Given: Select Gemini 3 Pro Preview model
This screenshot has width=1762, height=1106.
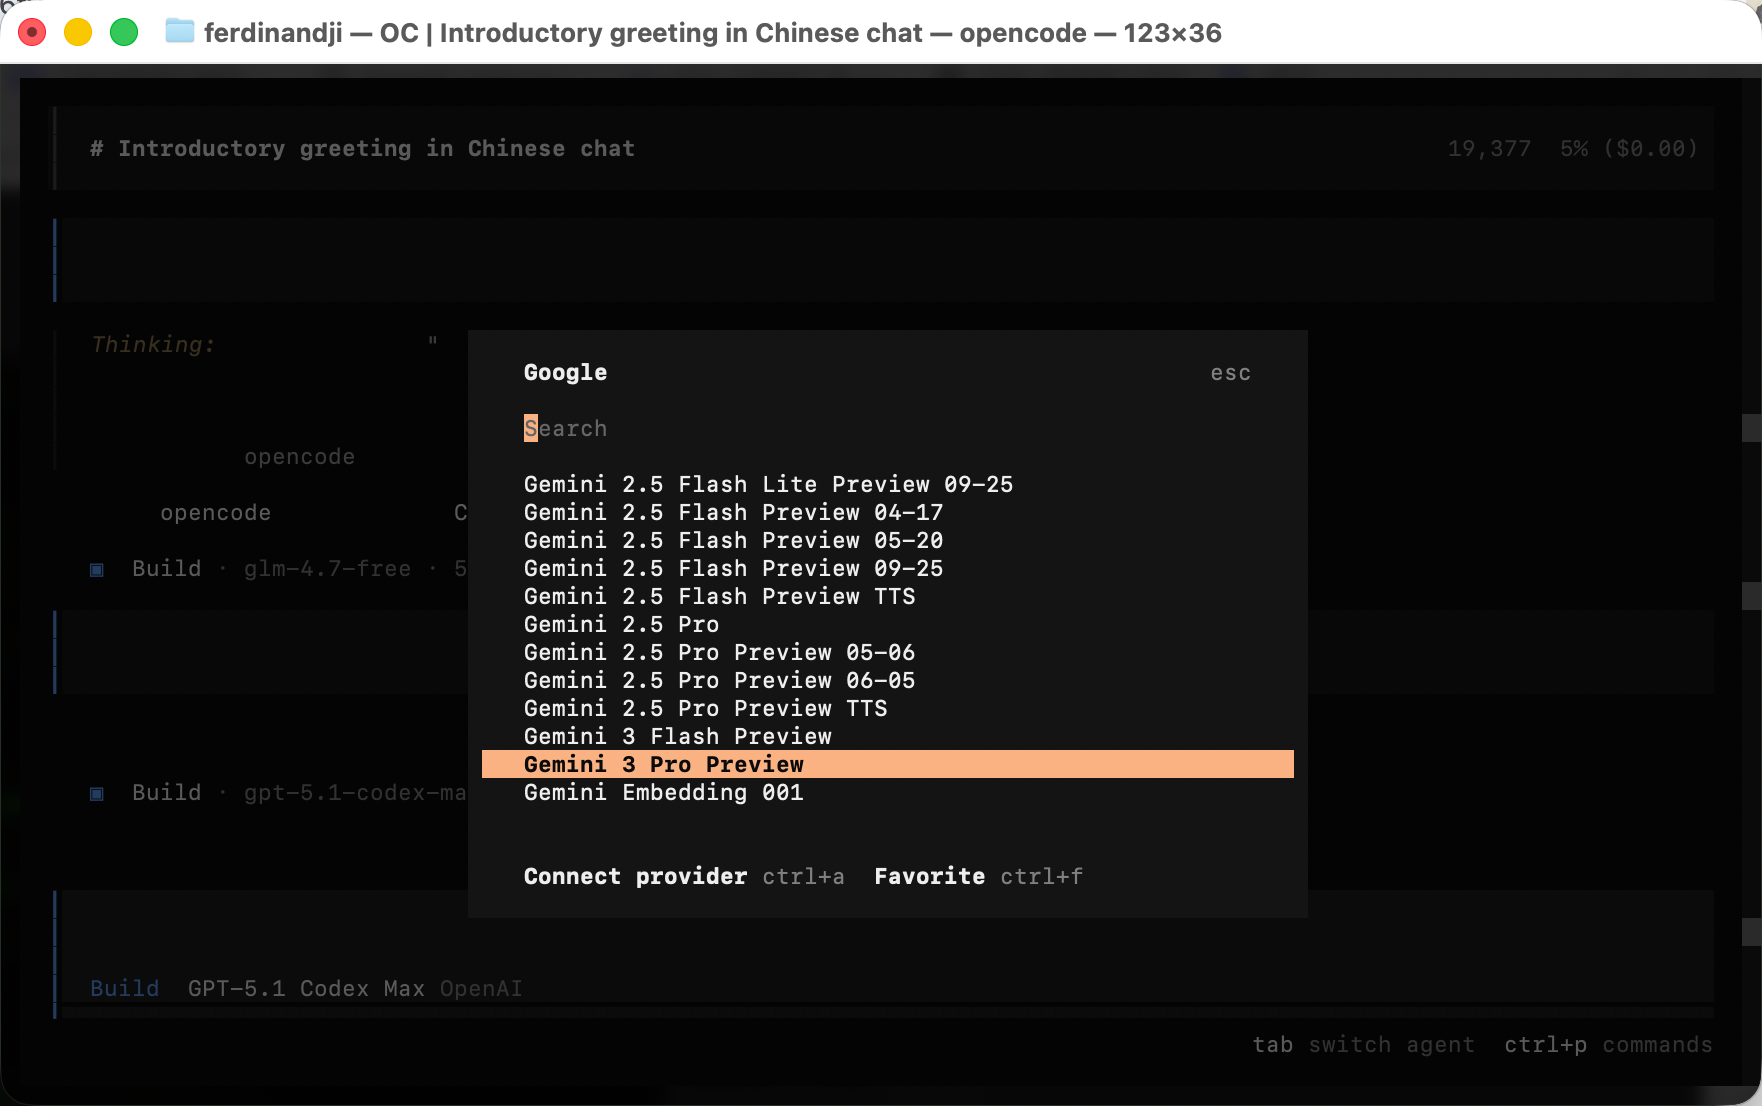Looking at the screenshot, I should [x=663, y=764].
